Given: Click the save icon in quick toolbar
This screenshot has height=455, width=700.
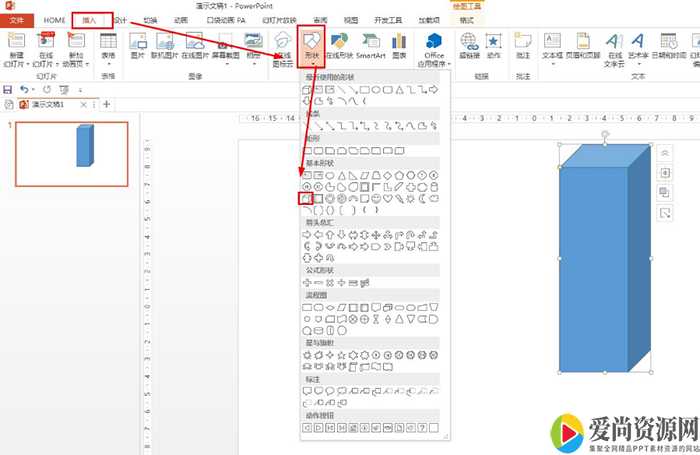Looking at the screenshot, I should tap(9, 89).
